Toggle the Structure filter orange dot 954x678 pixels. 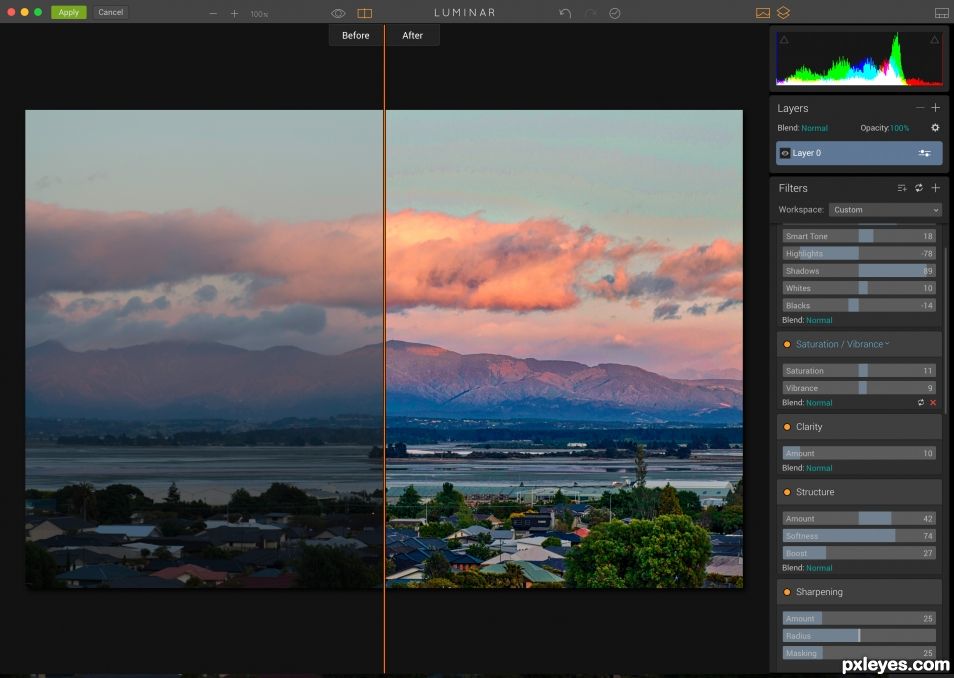coord(787,492)
